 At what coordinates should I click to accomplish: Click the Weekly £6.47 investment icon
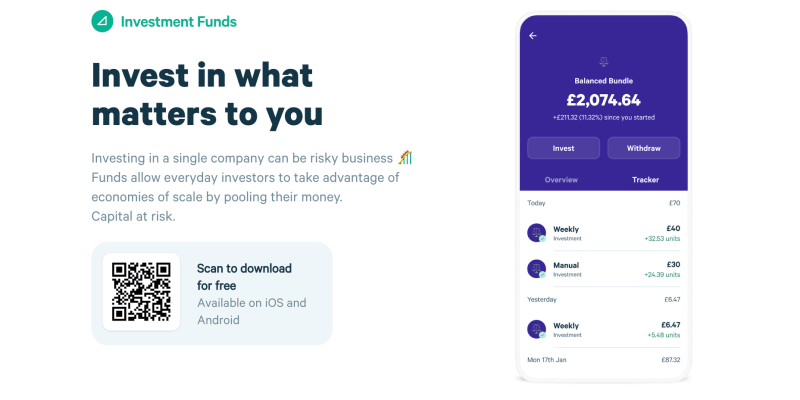pos(536,330)
